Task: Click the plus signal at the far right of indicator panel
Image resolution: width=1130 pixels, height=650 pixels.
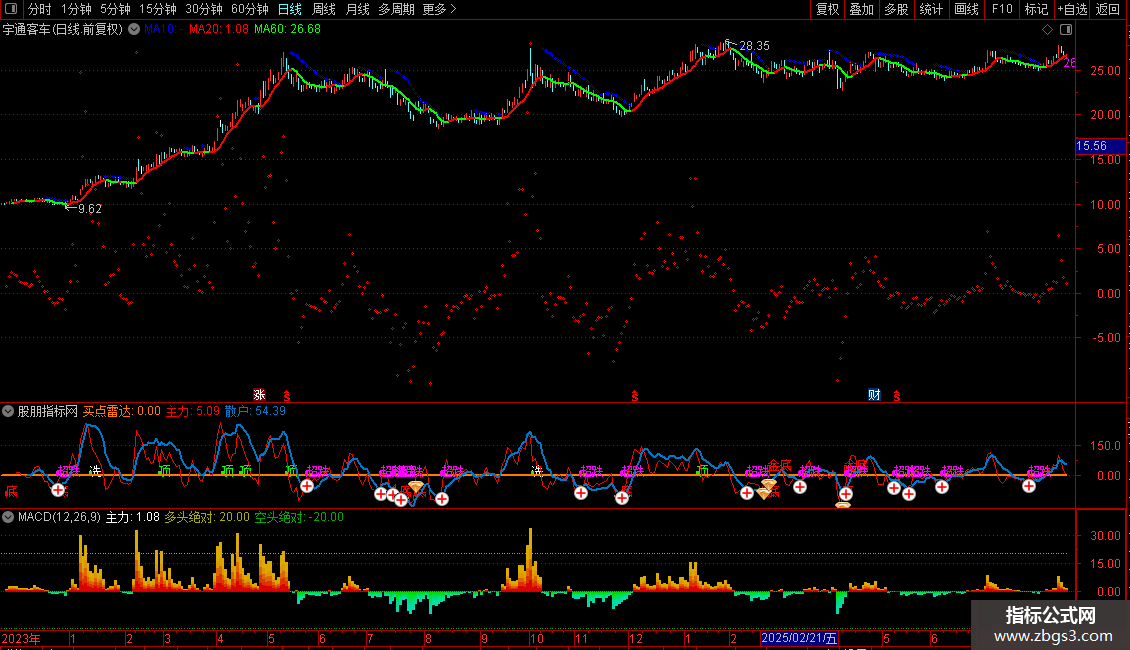Action: pos(1029,486)
